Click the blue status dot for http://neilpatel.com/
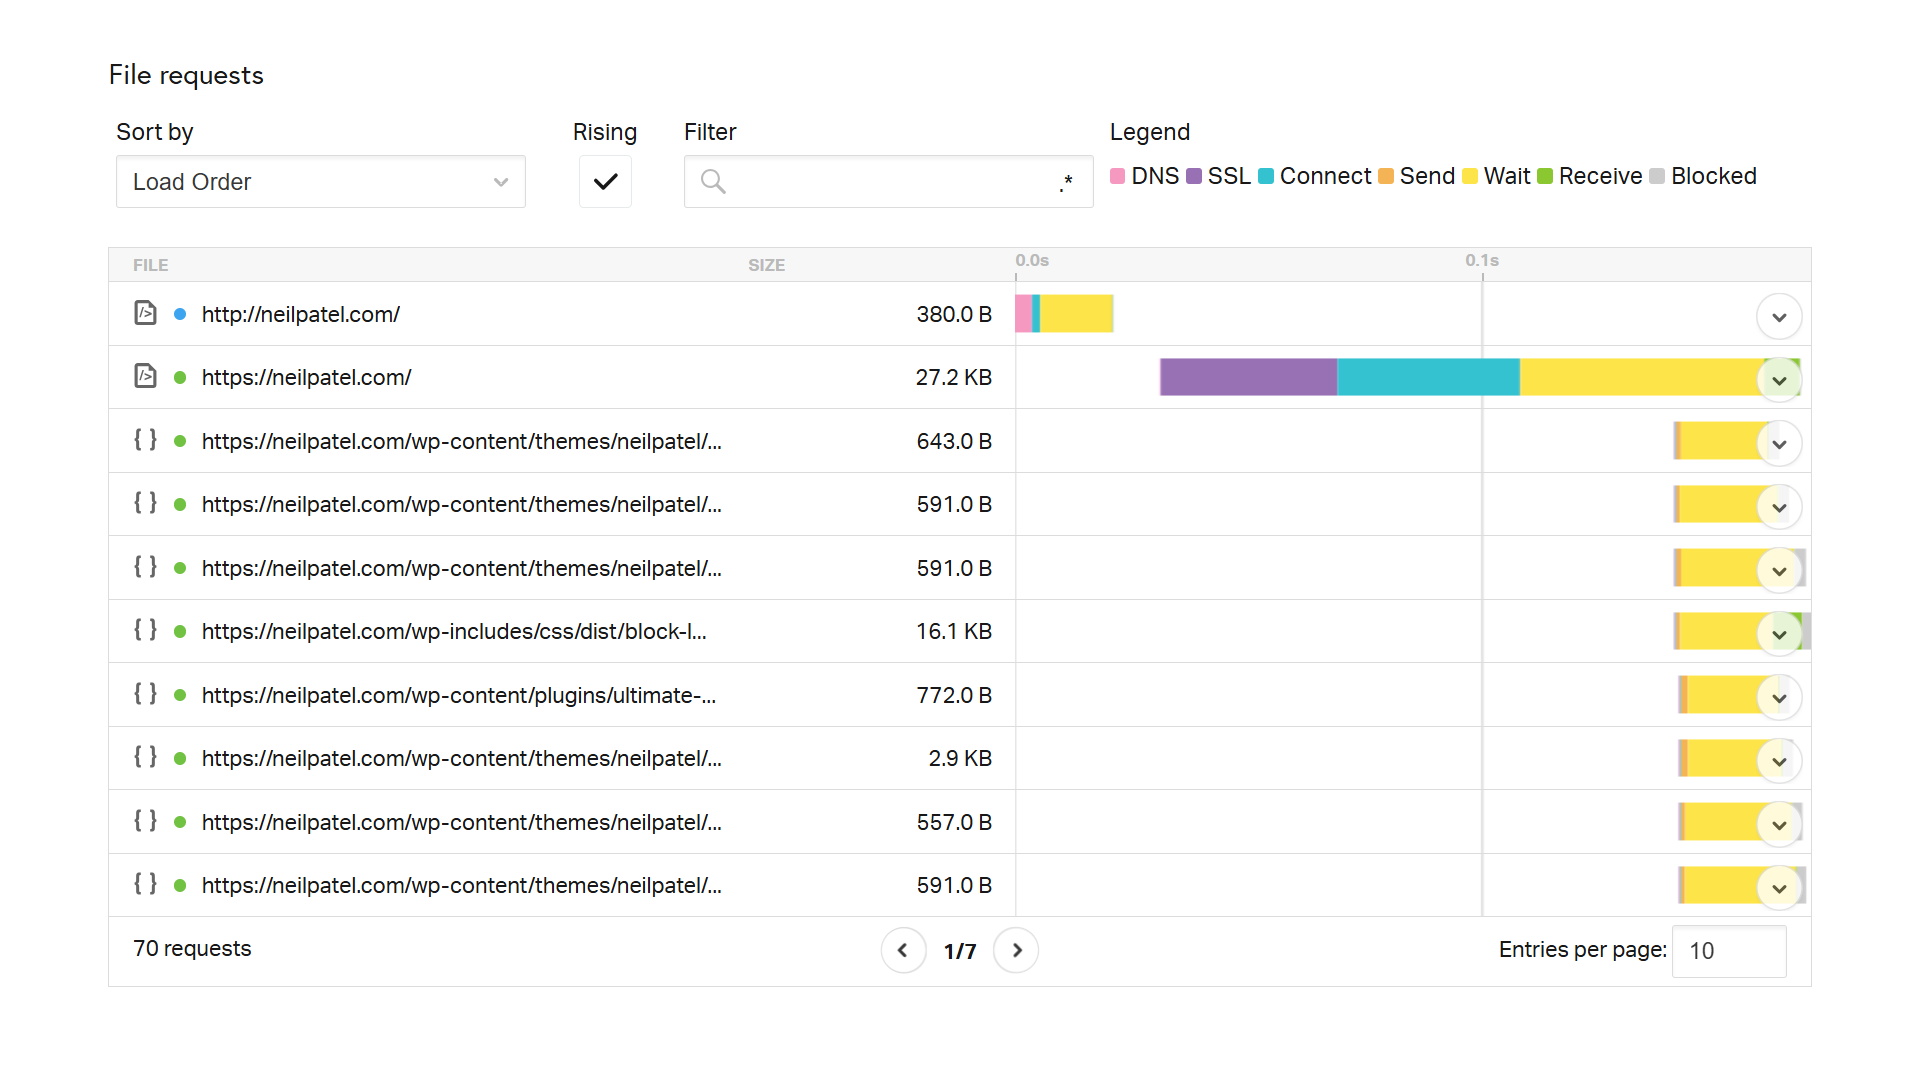The image size is (1920, 1080). (x=180, y=314)
